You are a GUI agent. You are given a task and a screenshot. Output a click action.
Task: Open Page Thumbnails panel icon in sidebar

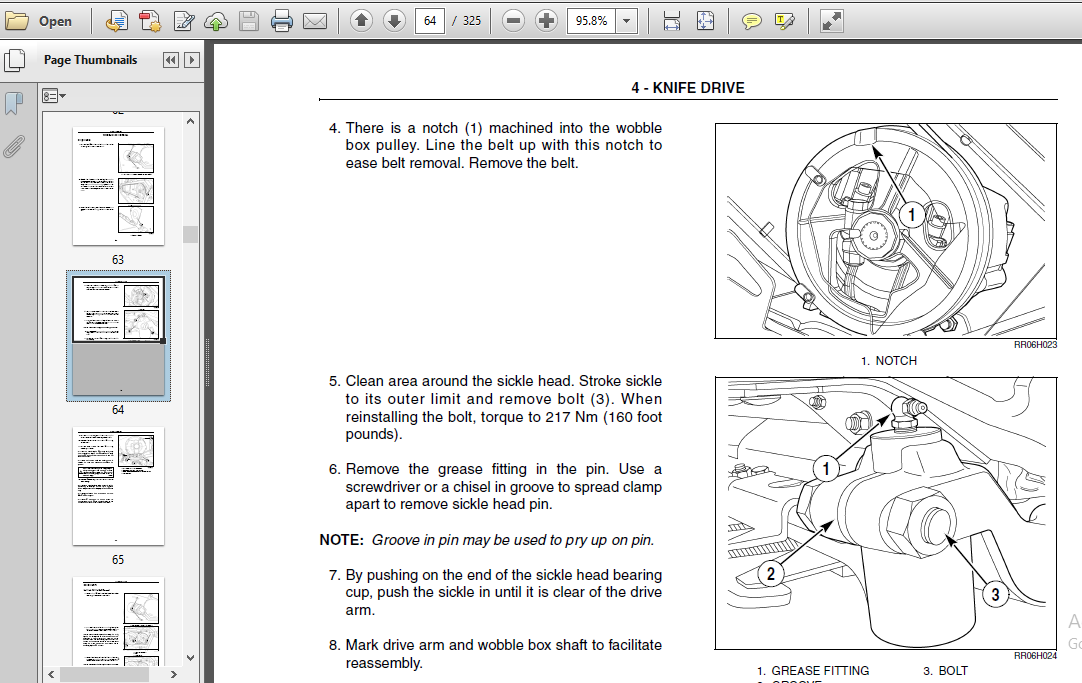pyautogui.click(x=14, y=61)
